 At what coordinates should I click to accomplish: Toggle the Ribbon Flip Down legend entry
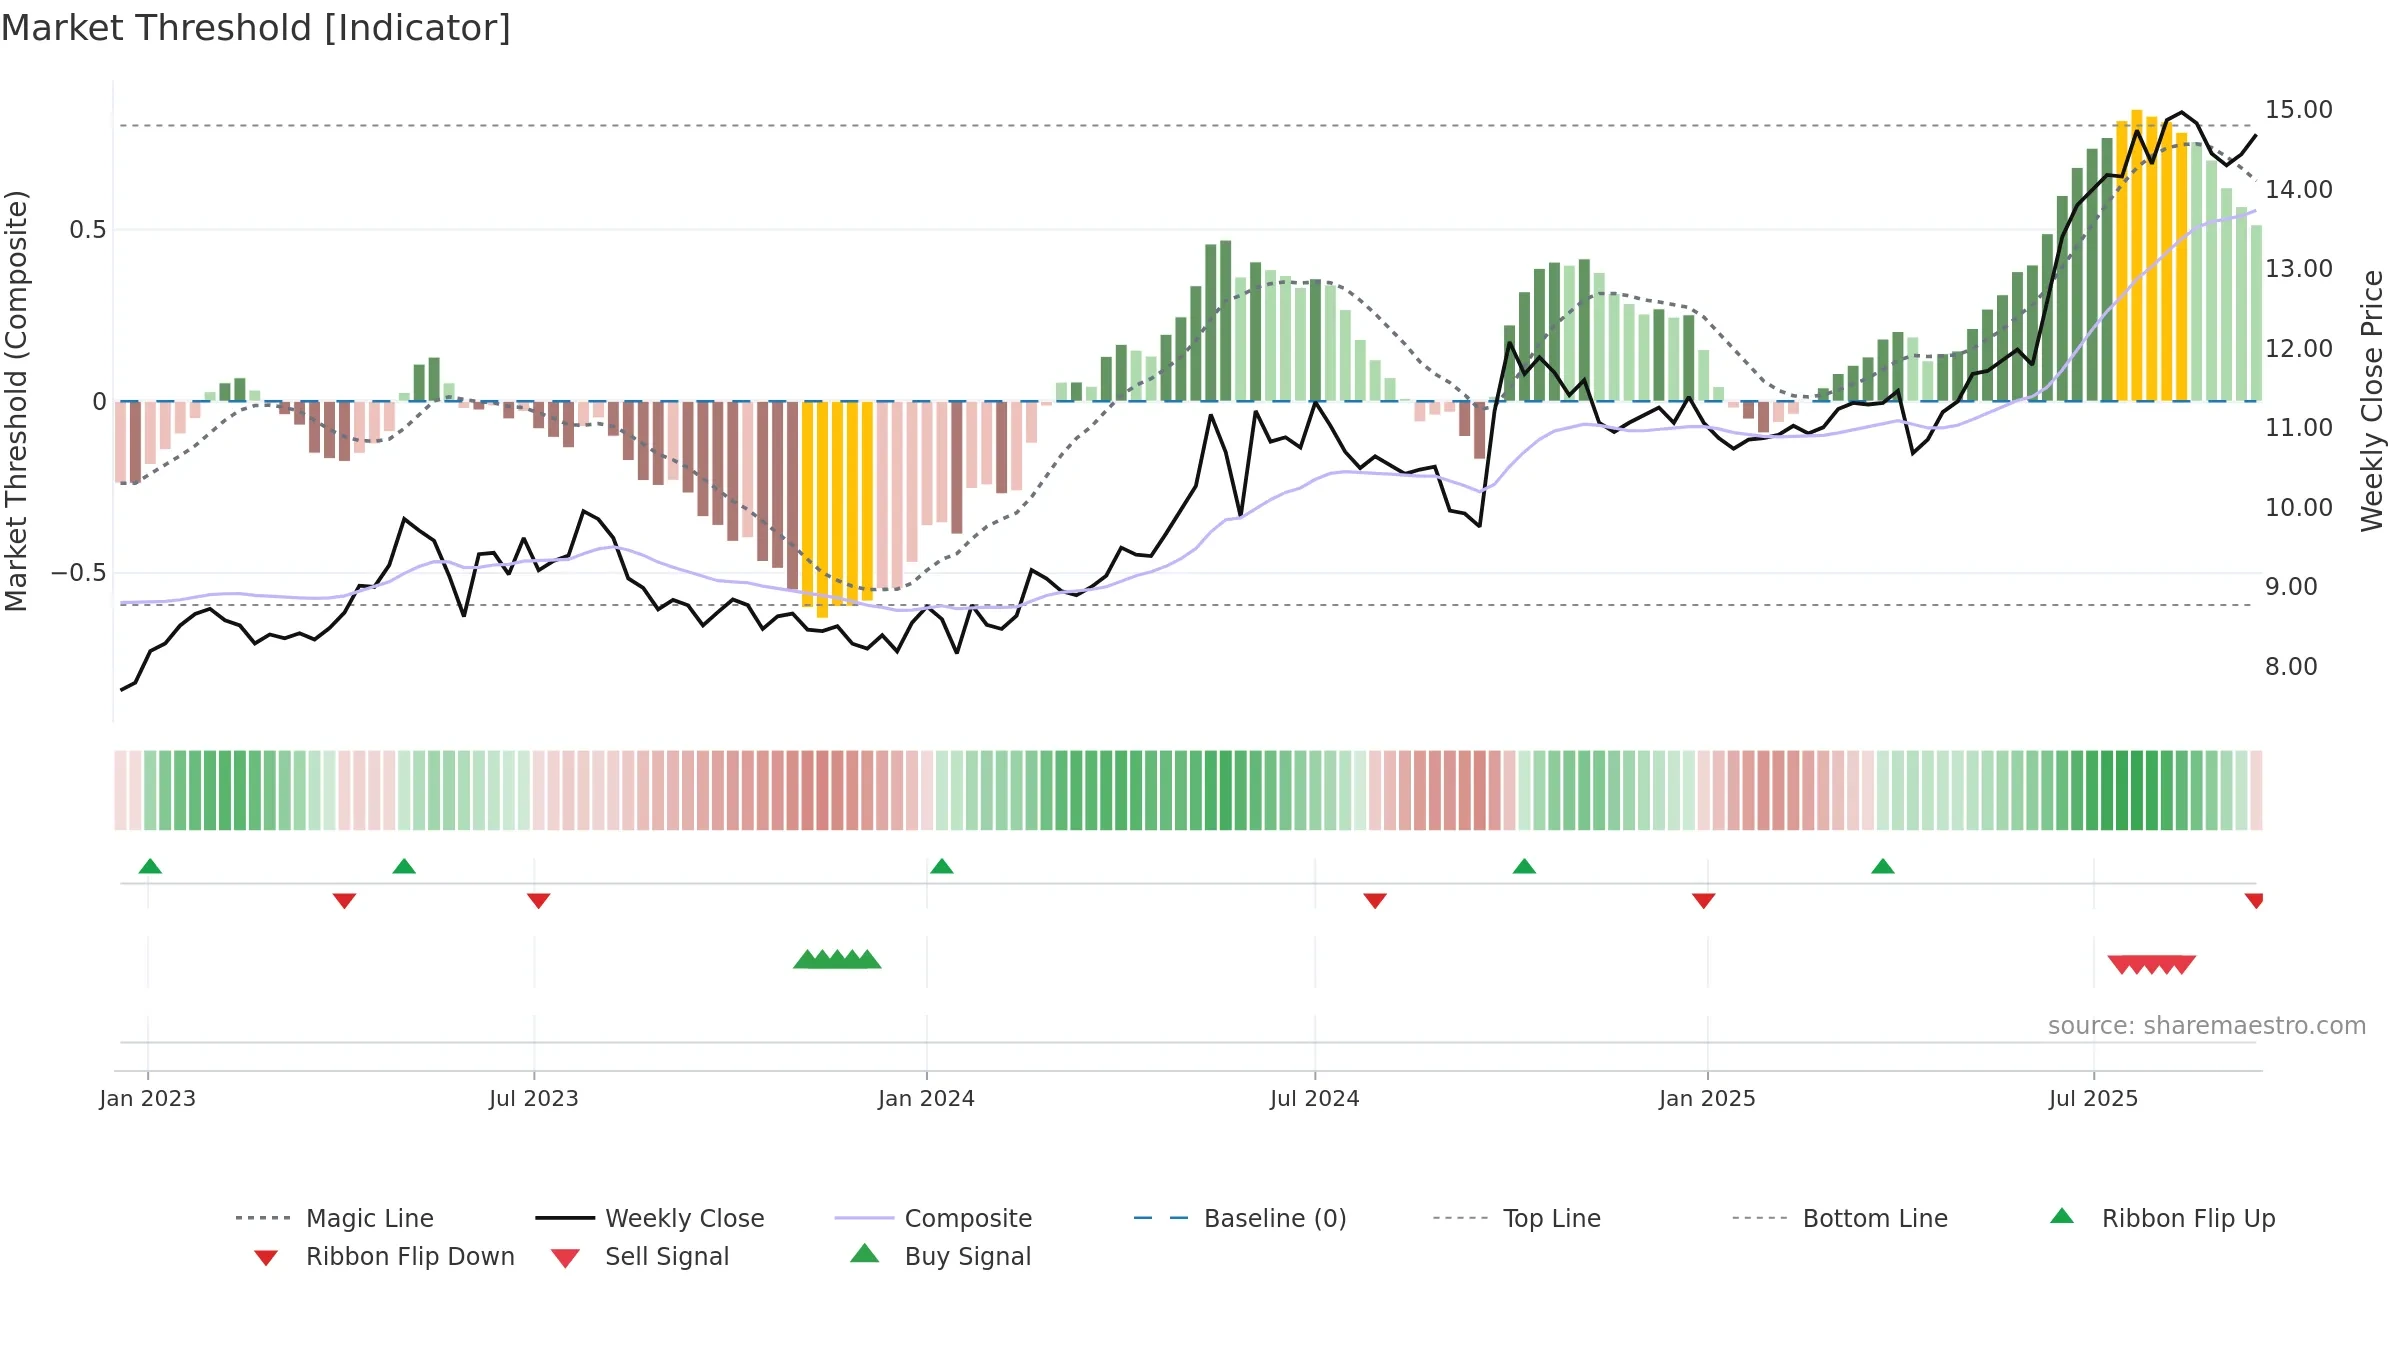pos(382,1256)
